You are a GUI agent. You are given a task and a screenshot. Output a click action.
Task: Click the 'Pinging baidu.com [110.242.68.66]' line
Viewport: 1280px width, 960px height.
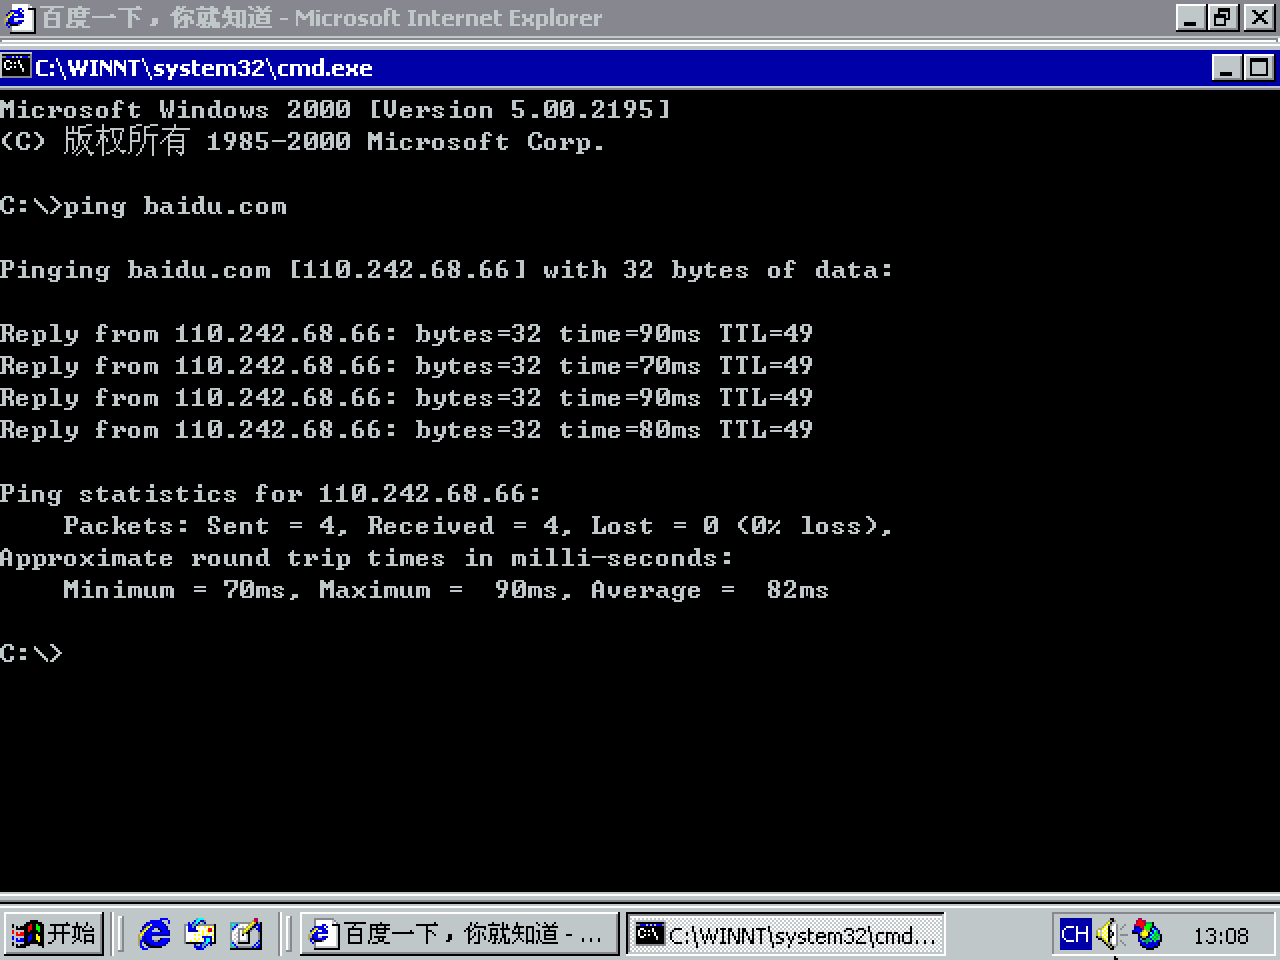coord(446,270)
